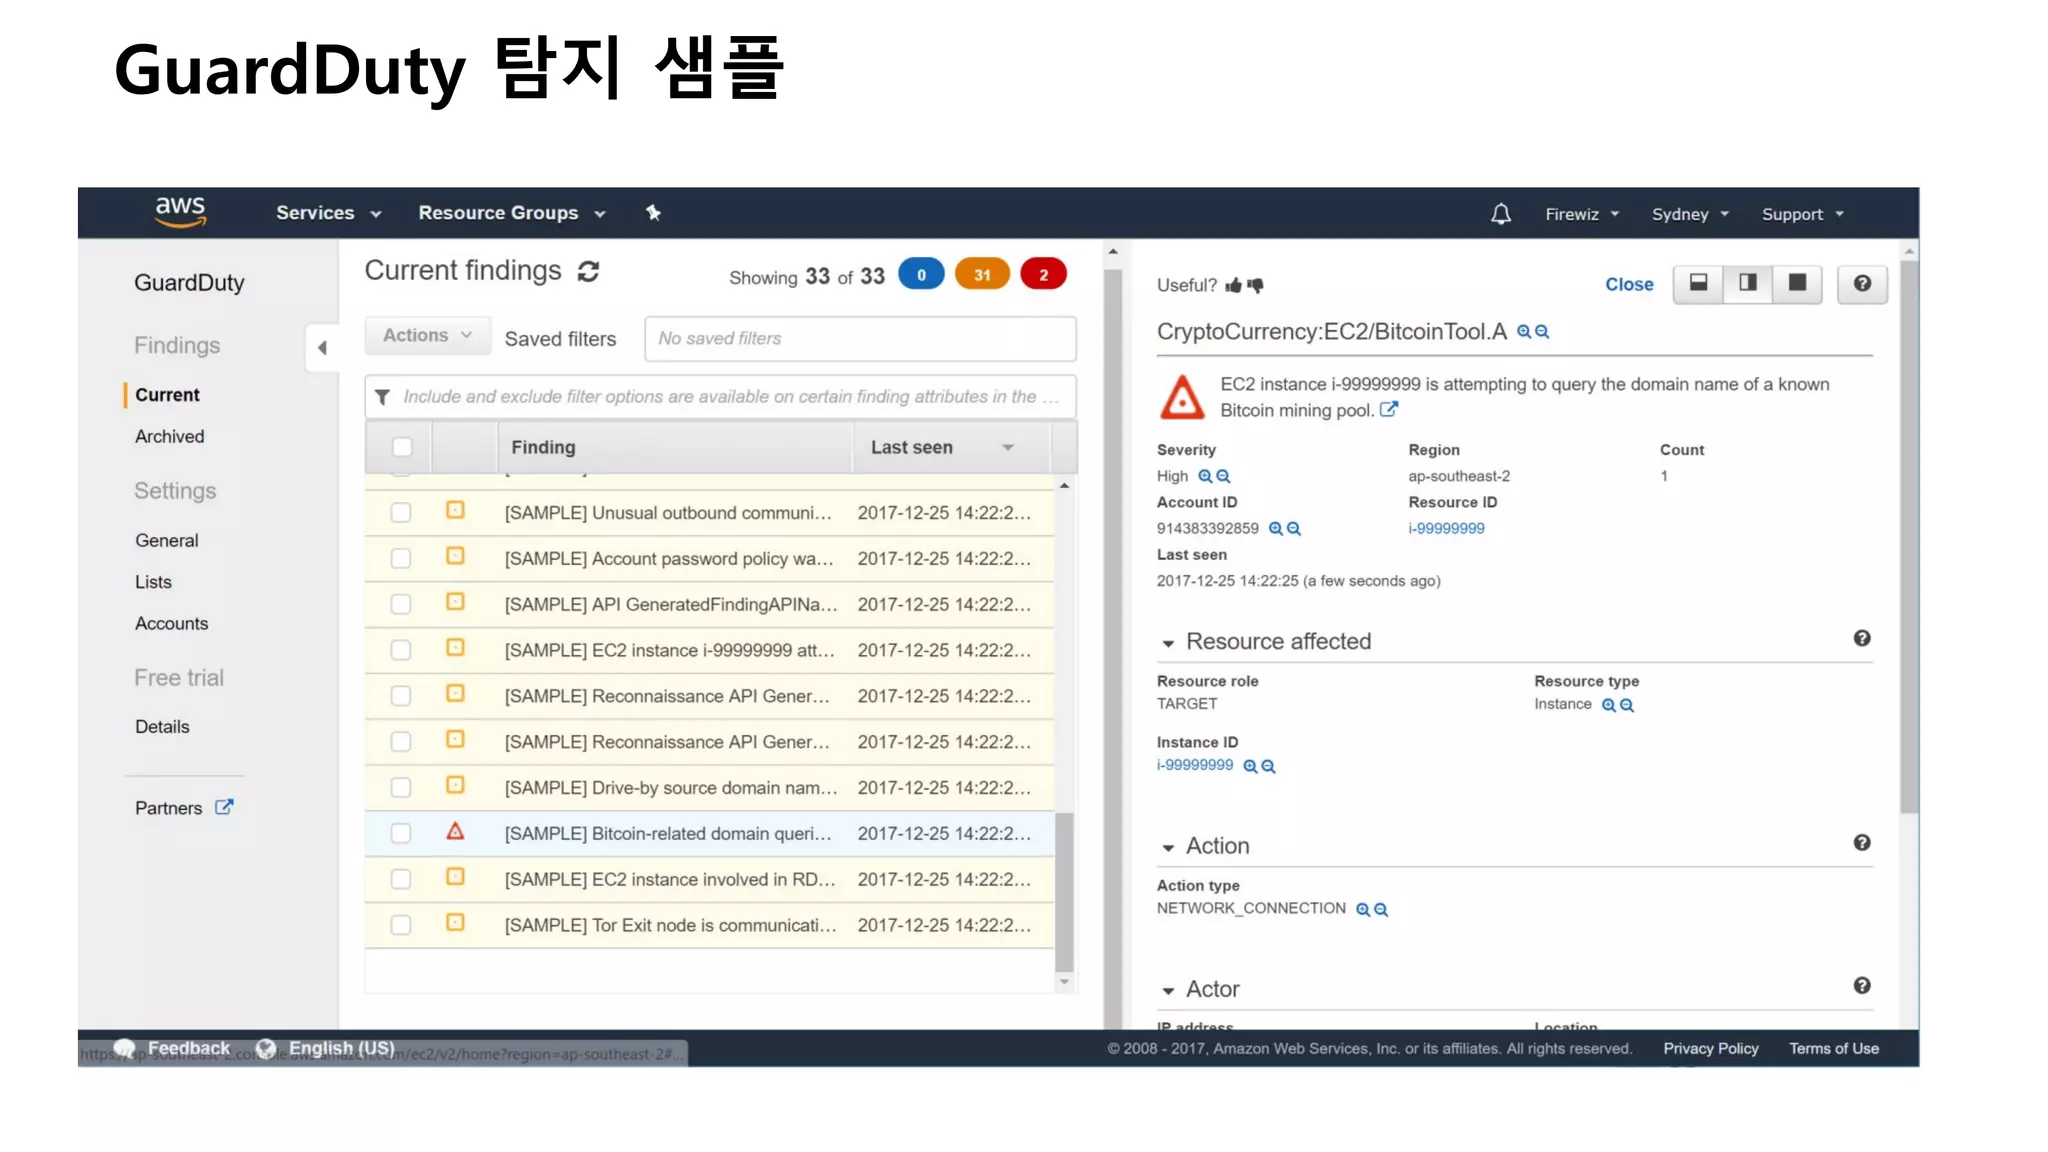The height and width of the screenshot is (1152, 2048).
Task: Switch to full panel layout icon
Action: [1797, 283]
